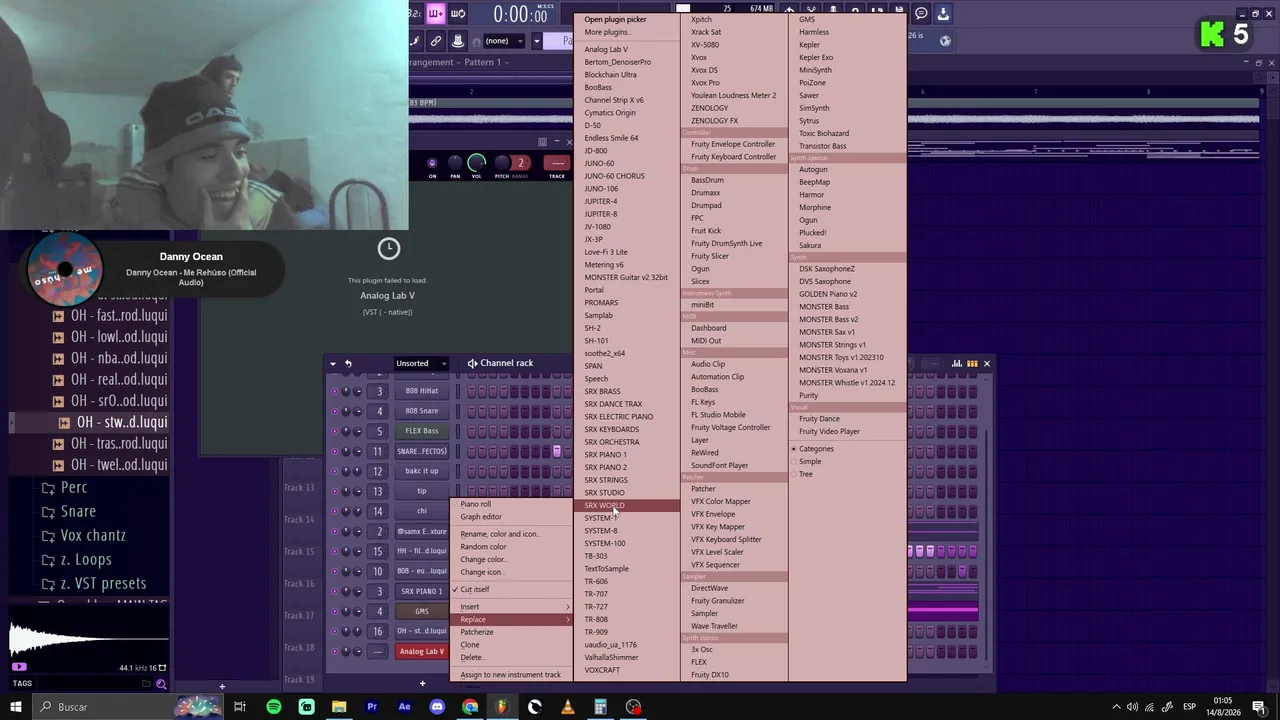This screenshot has width=1280, height=720.
Task: Toggle the 808 Snare channel mute LED
Action: (x=335, y=411)
